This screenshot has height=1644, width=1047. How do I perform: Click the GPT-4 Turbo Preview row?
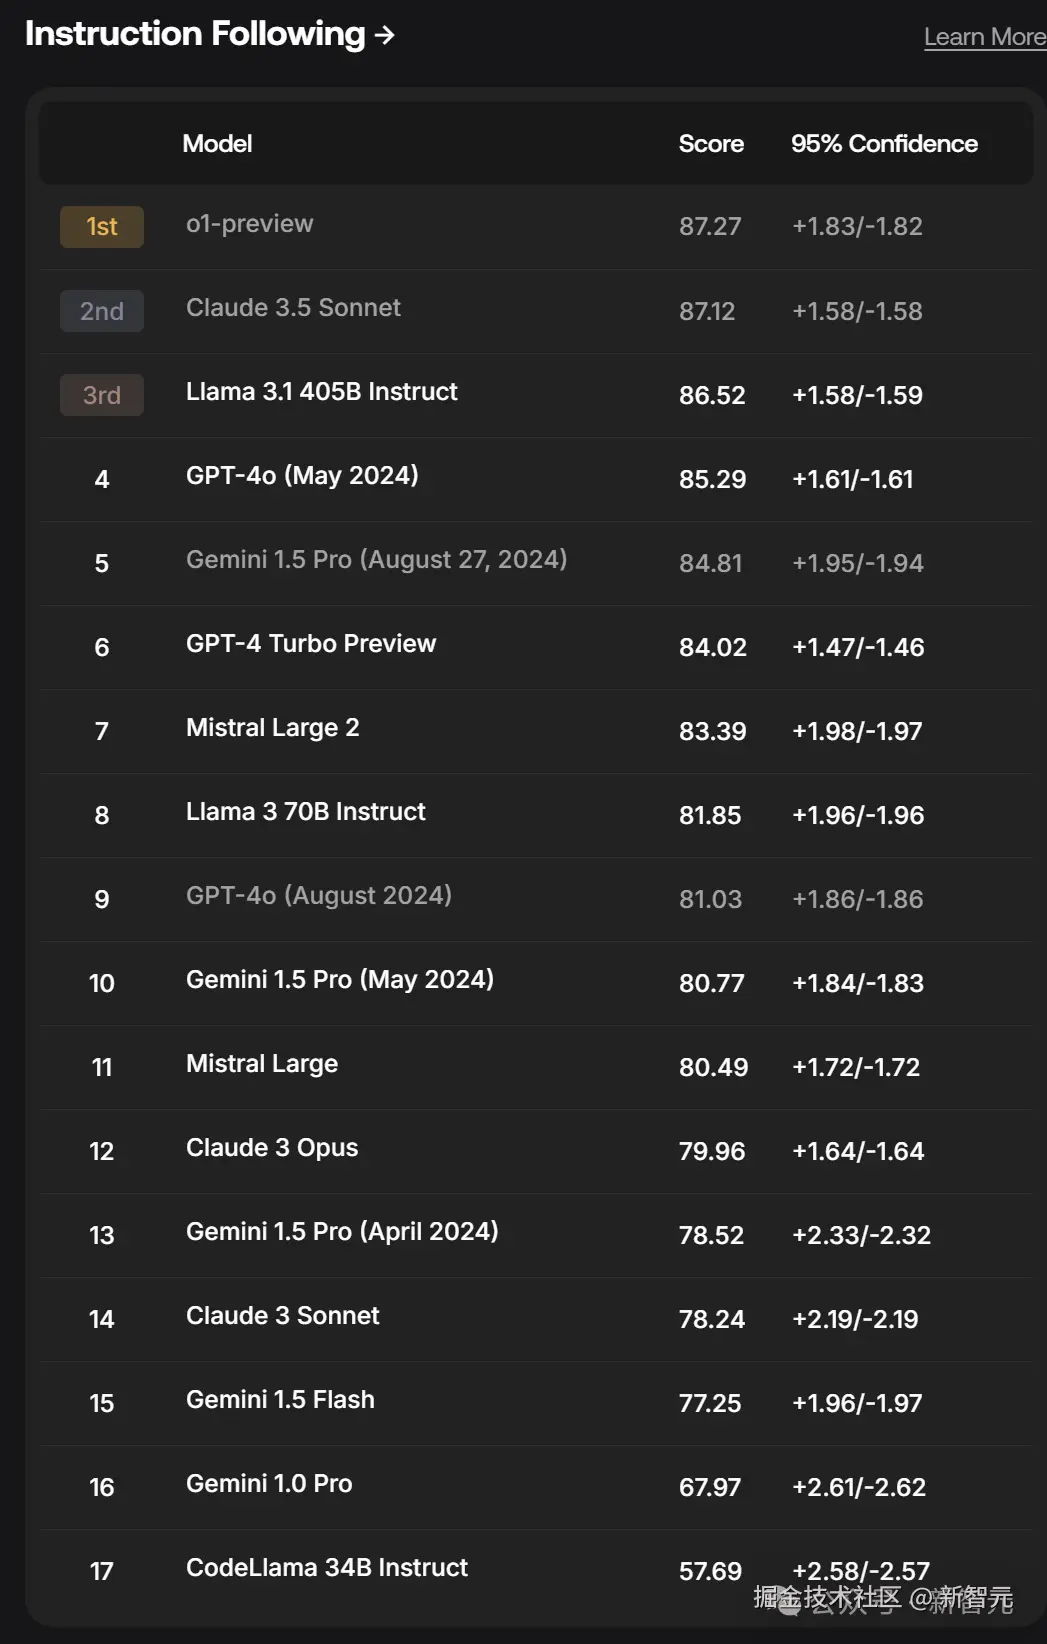coord(311,644)
